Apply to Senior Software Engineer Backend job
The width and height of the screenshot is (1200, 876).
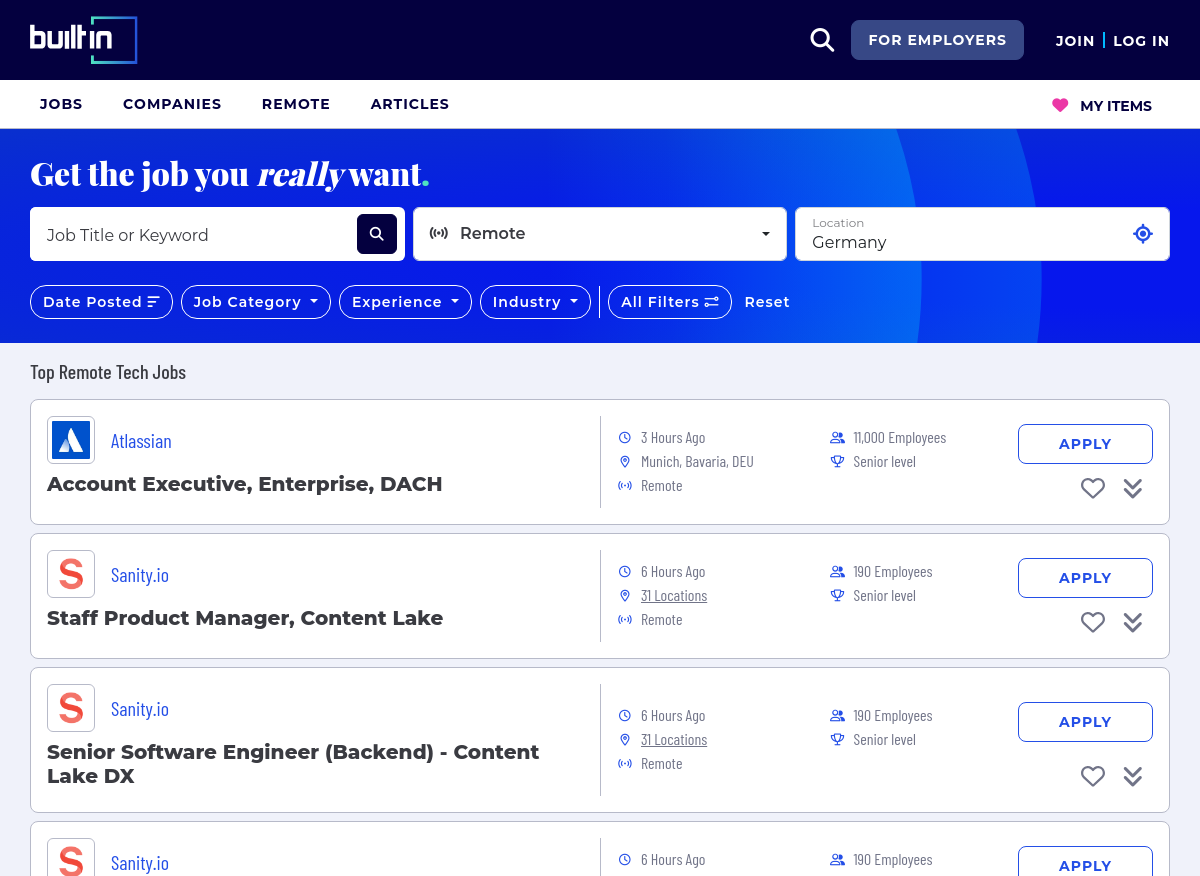(1085, 722)
